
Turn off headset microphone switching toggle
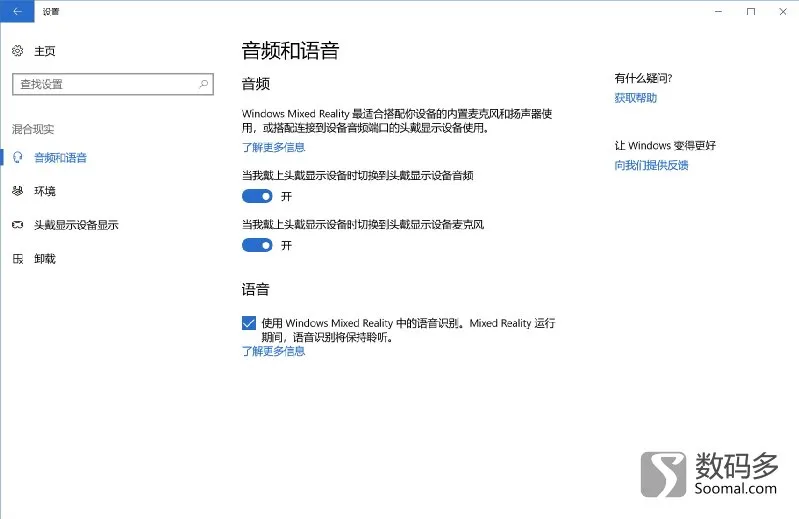[257, 245]
